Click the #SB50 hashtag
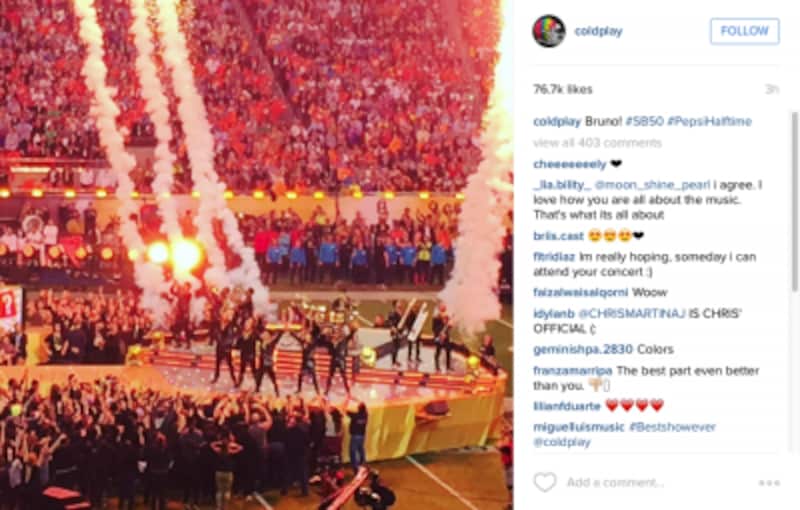Image resolution: width=800 pixels, height=510 pixels. [644, 121]
